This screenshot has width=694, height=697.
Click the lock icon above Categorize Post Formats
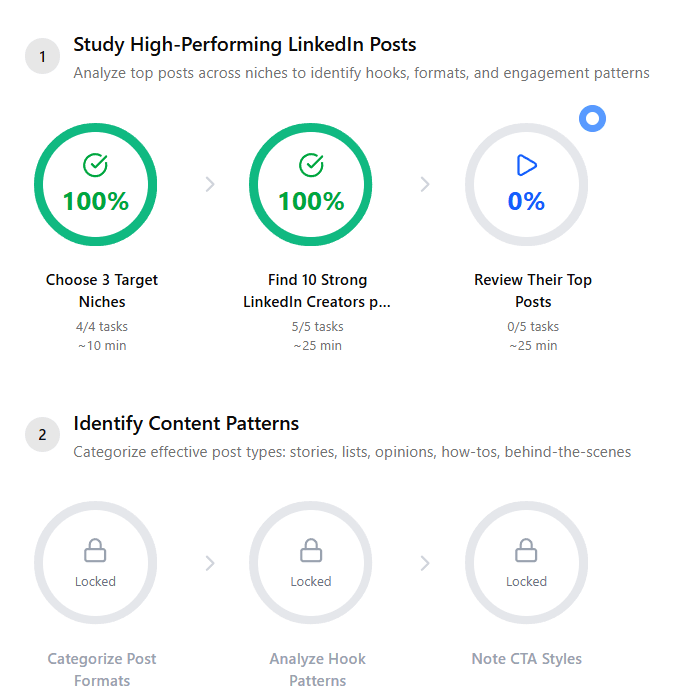96,550
